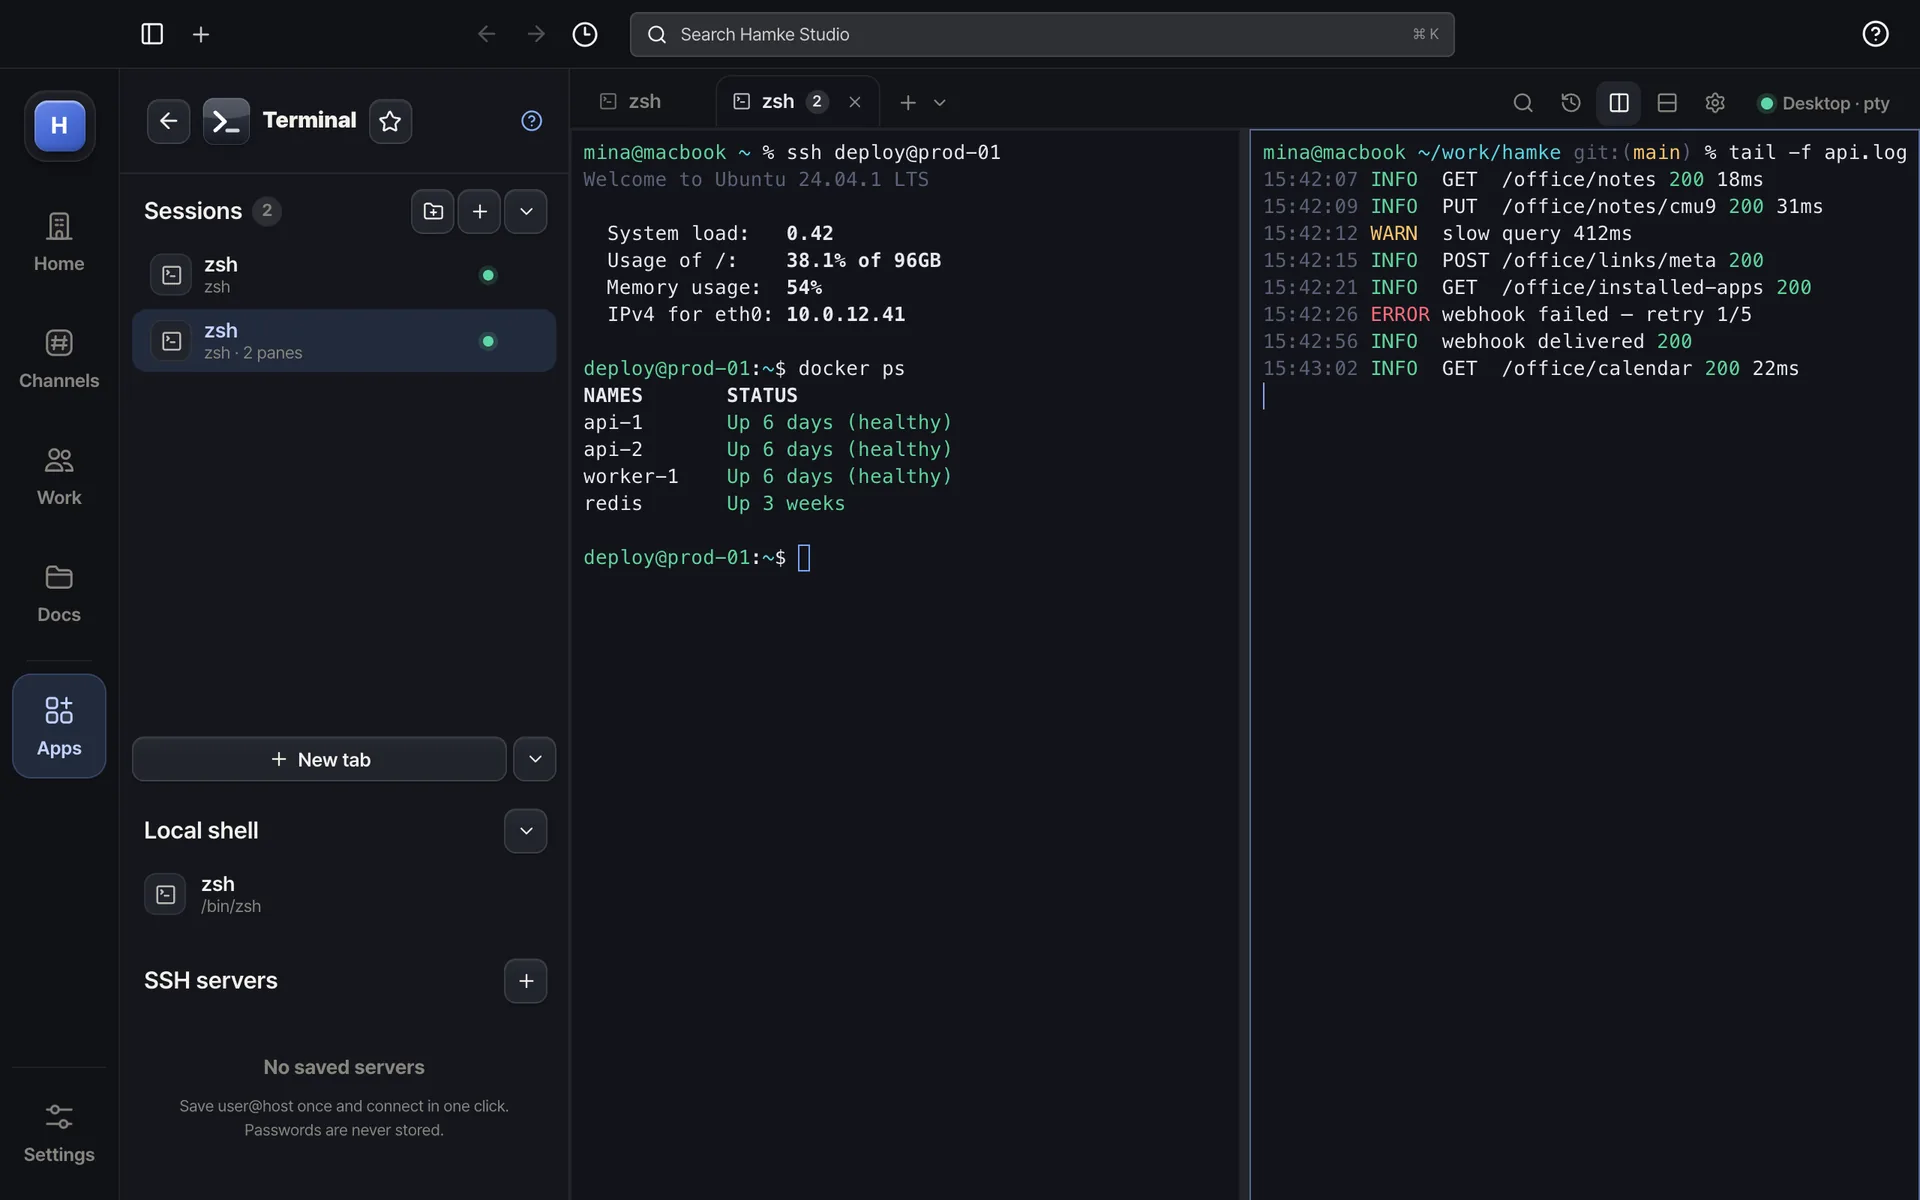This screenshot has height=1200, width=1920.
Task: Open Apps in the left sidebar
Action: click(59, 726)
